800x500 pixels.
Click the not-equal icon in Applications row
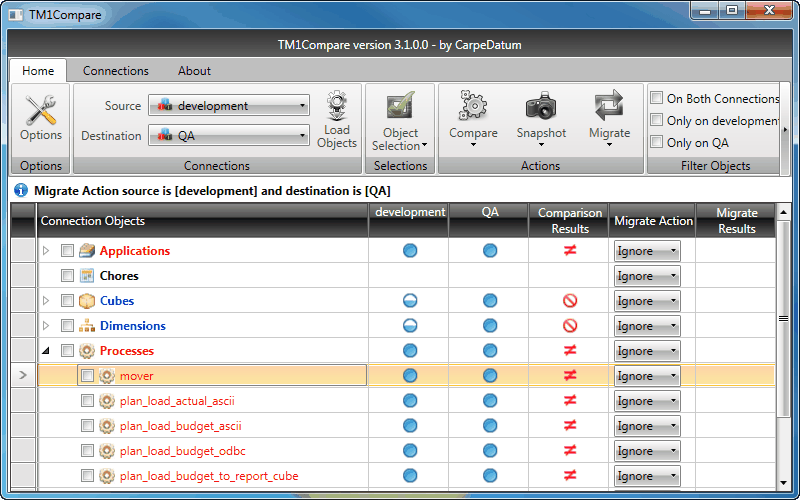(570, 251)
